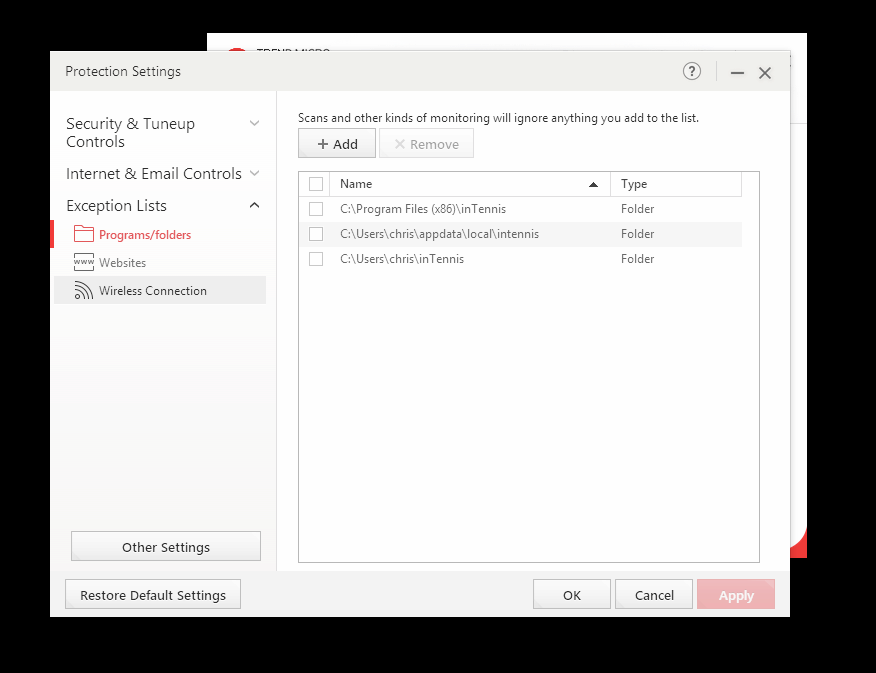Confirm with the OK button
Screen dimensions: 876x673
click(x=572, y=595)
